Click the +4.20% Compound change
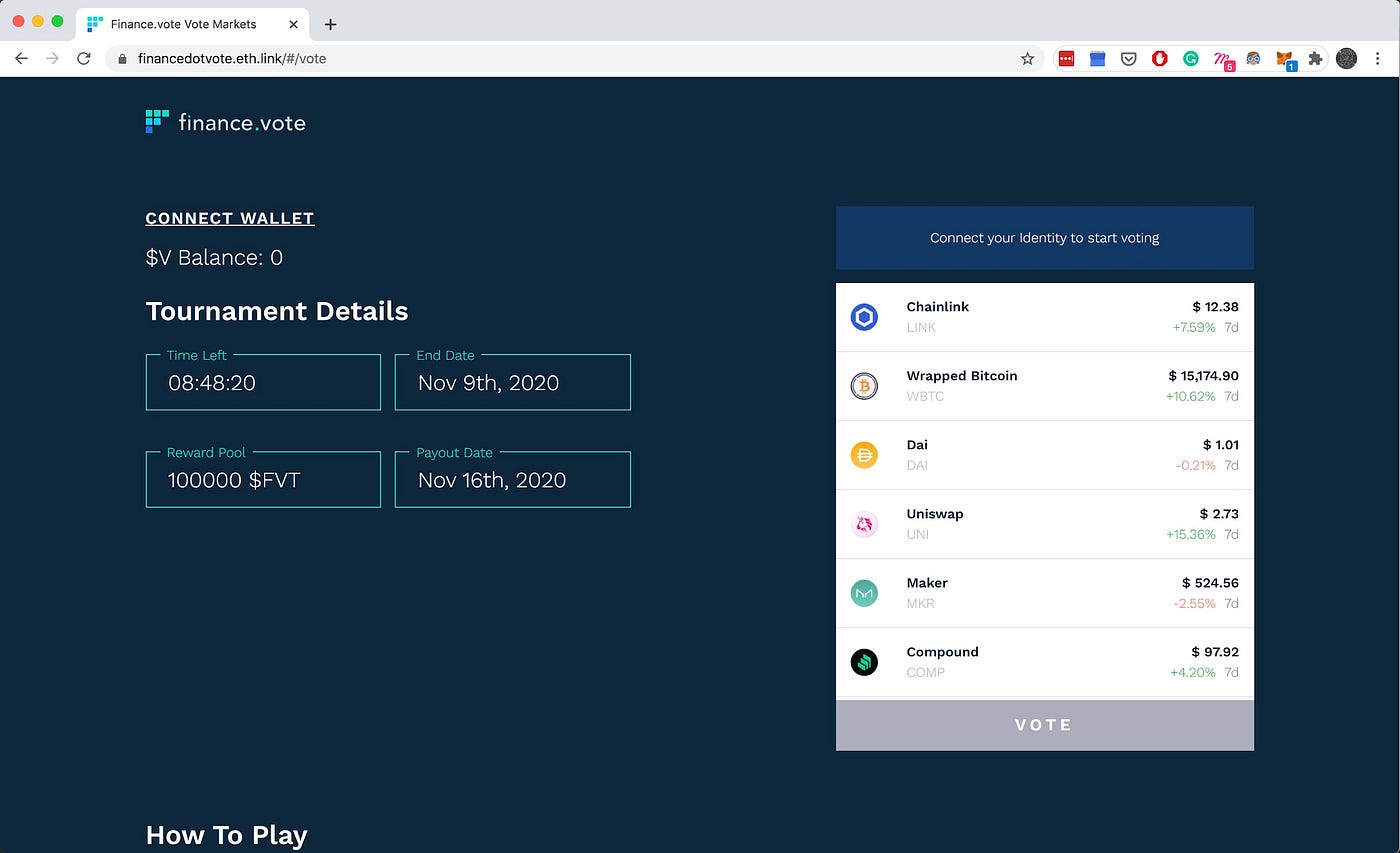The image size is (1400, 853). pyautogui.click(x=1193, y=672)
